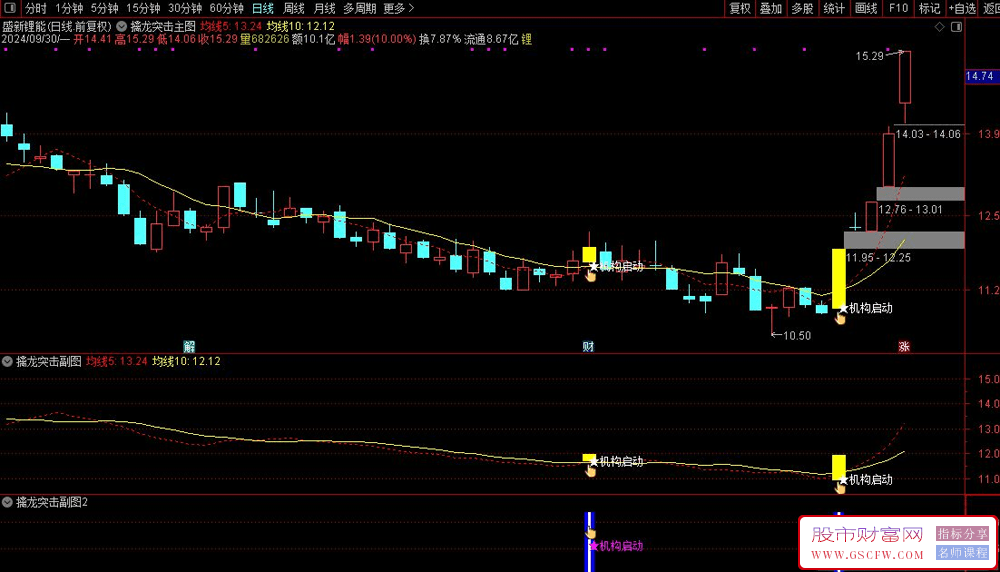
Task: Click the 11.95 - 12.25 gap label
Action: pos(878,258)
